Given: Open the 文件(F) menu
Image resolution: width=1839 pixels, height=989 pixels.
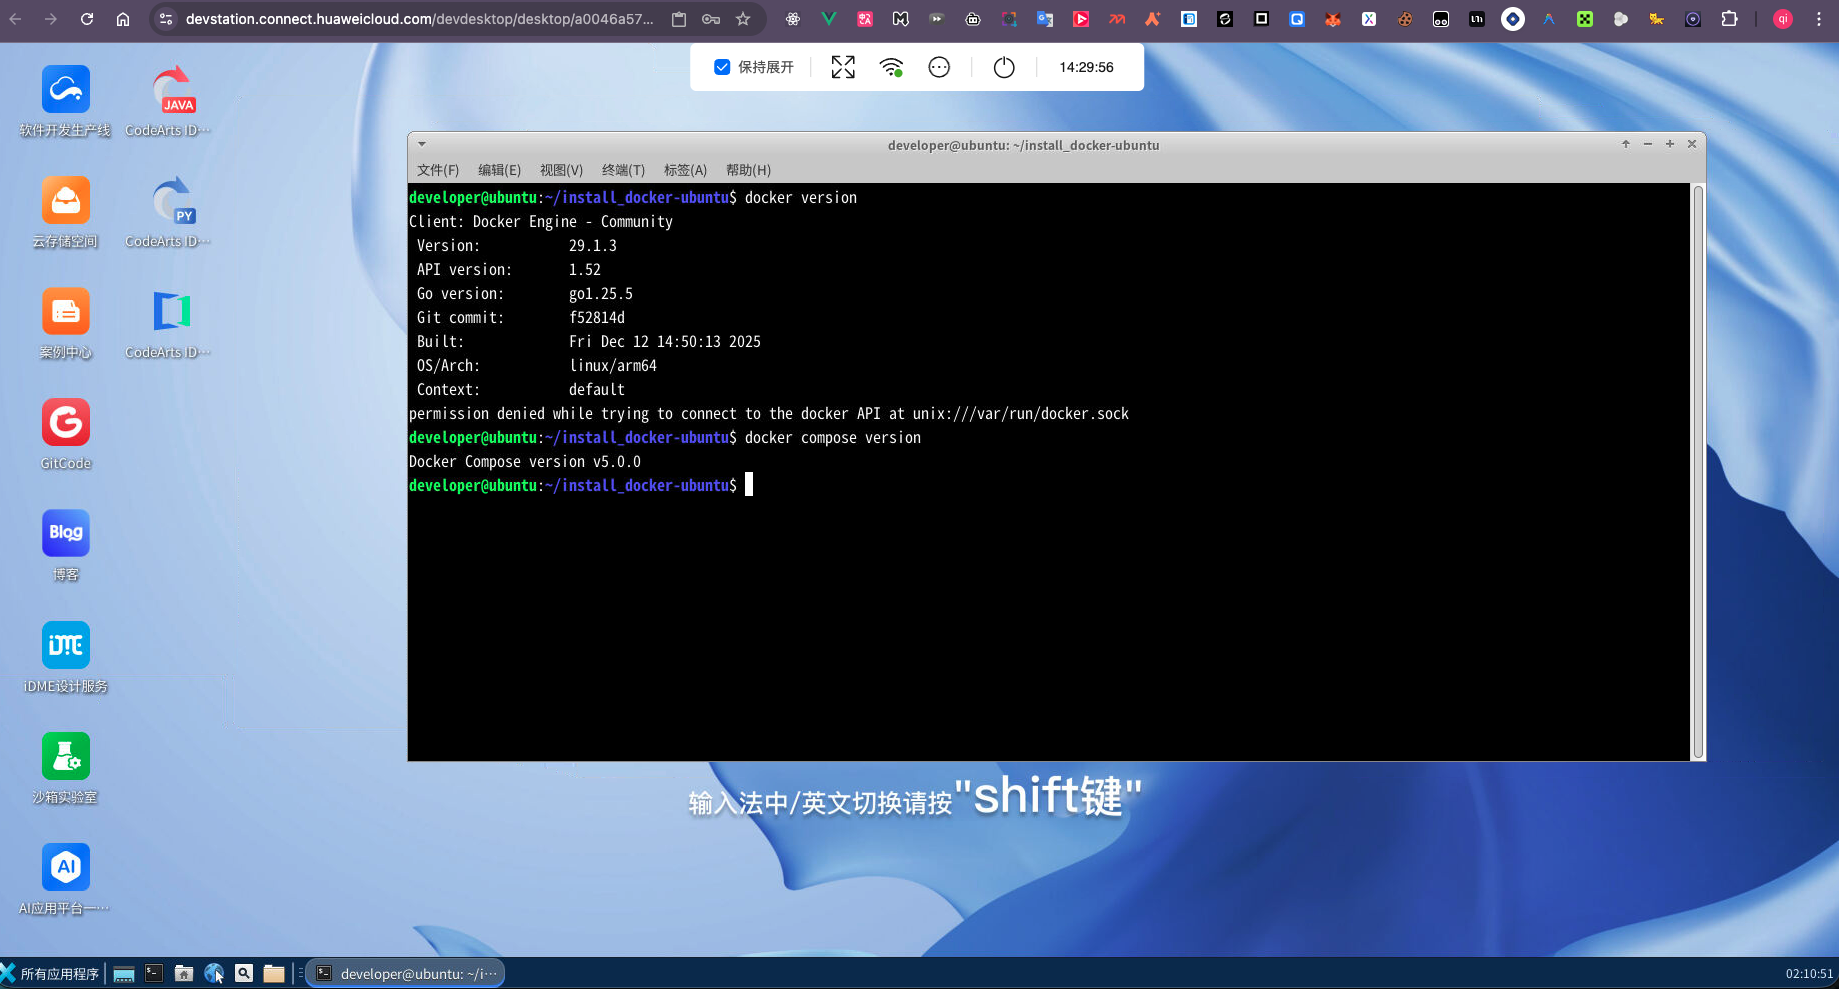Looking at the screenshot, I should 437,170.
